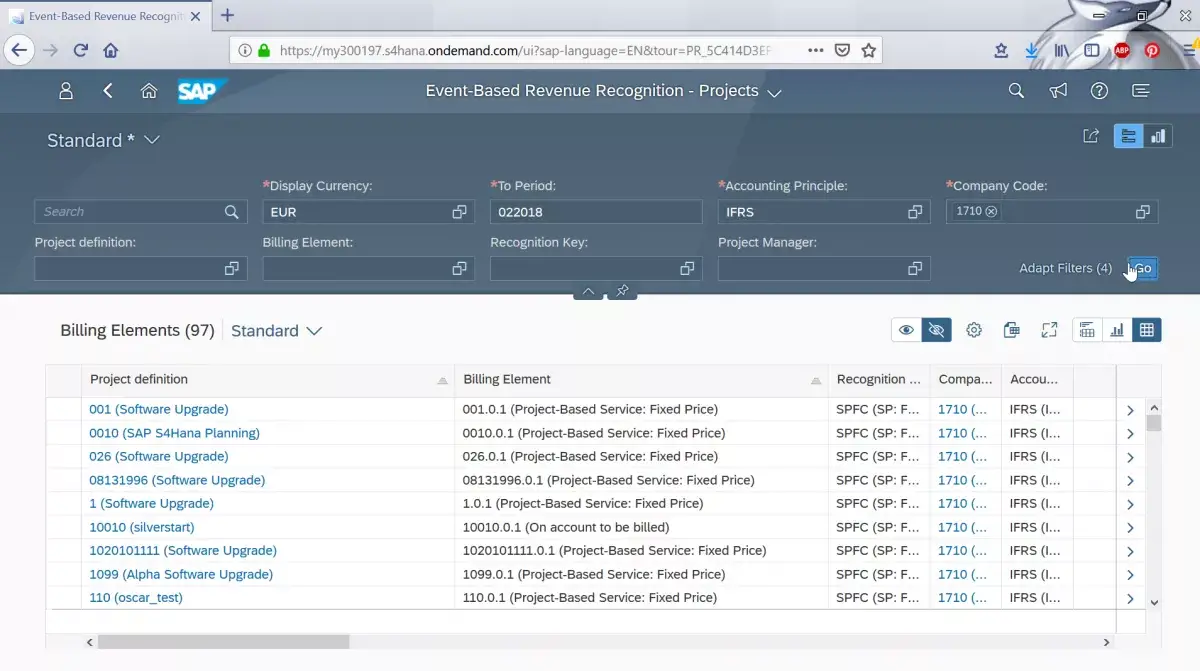The image size is (1200, 671).
Task: Open the SAP Fiori home icon
Action: [x=149, y=91]
